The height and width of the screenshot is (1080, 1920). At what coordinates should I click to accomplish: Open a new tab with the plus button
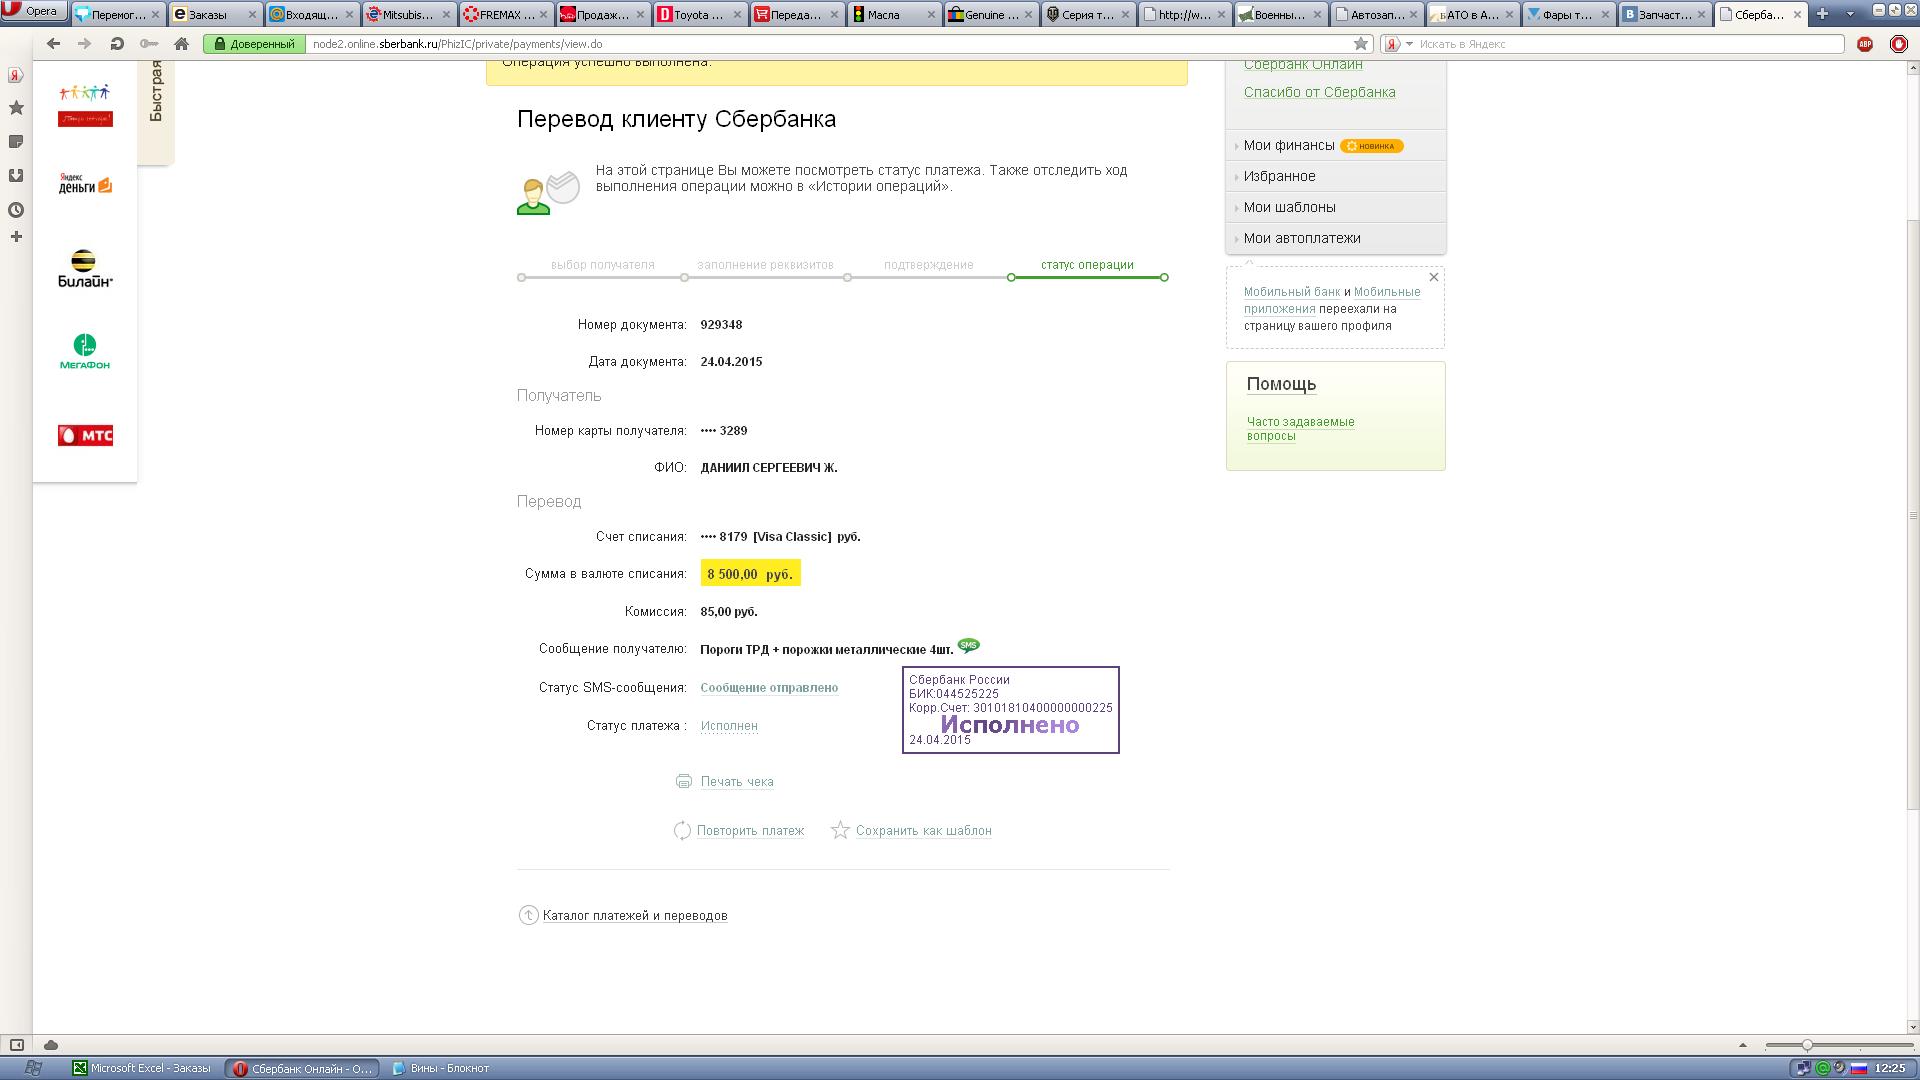click(1822, 14)
